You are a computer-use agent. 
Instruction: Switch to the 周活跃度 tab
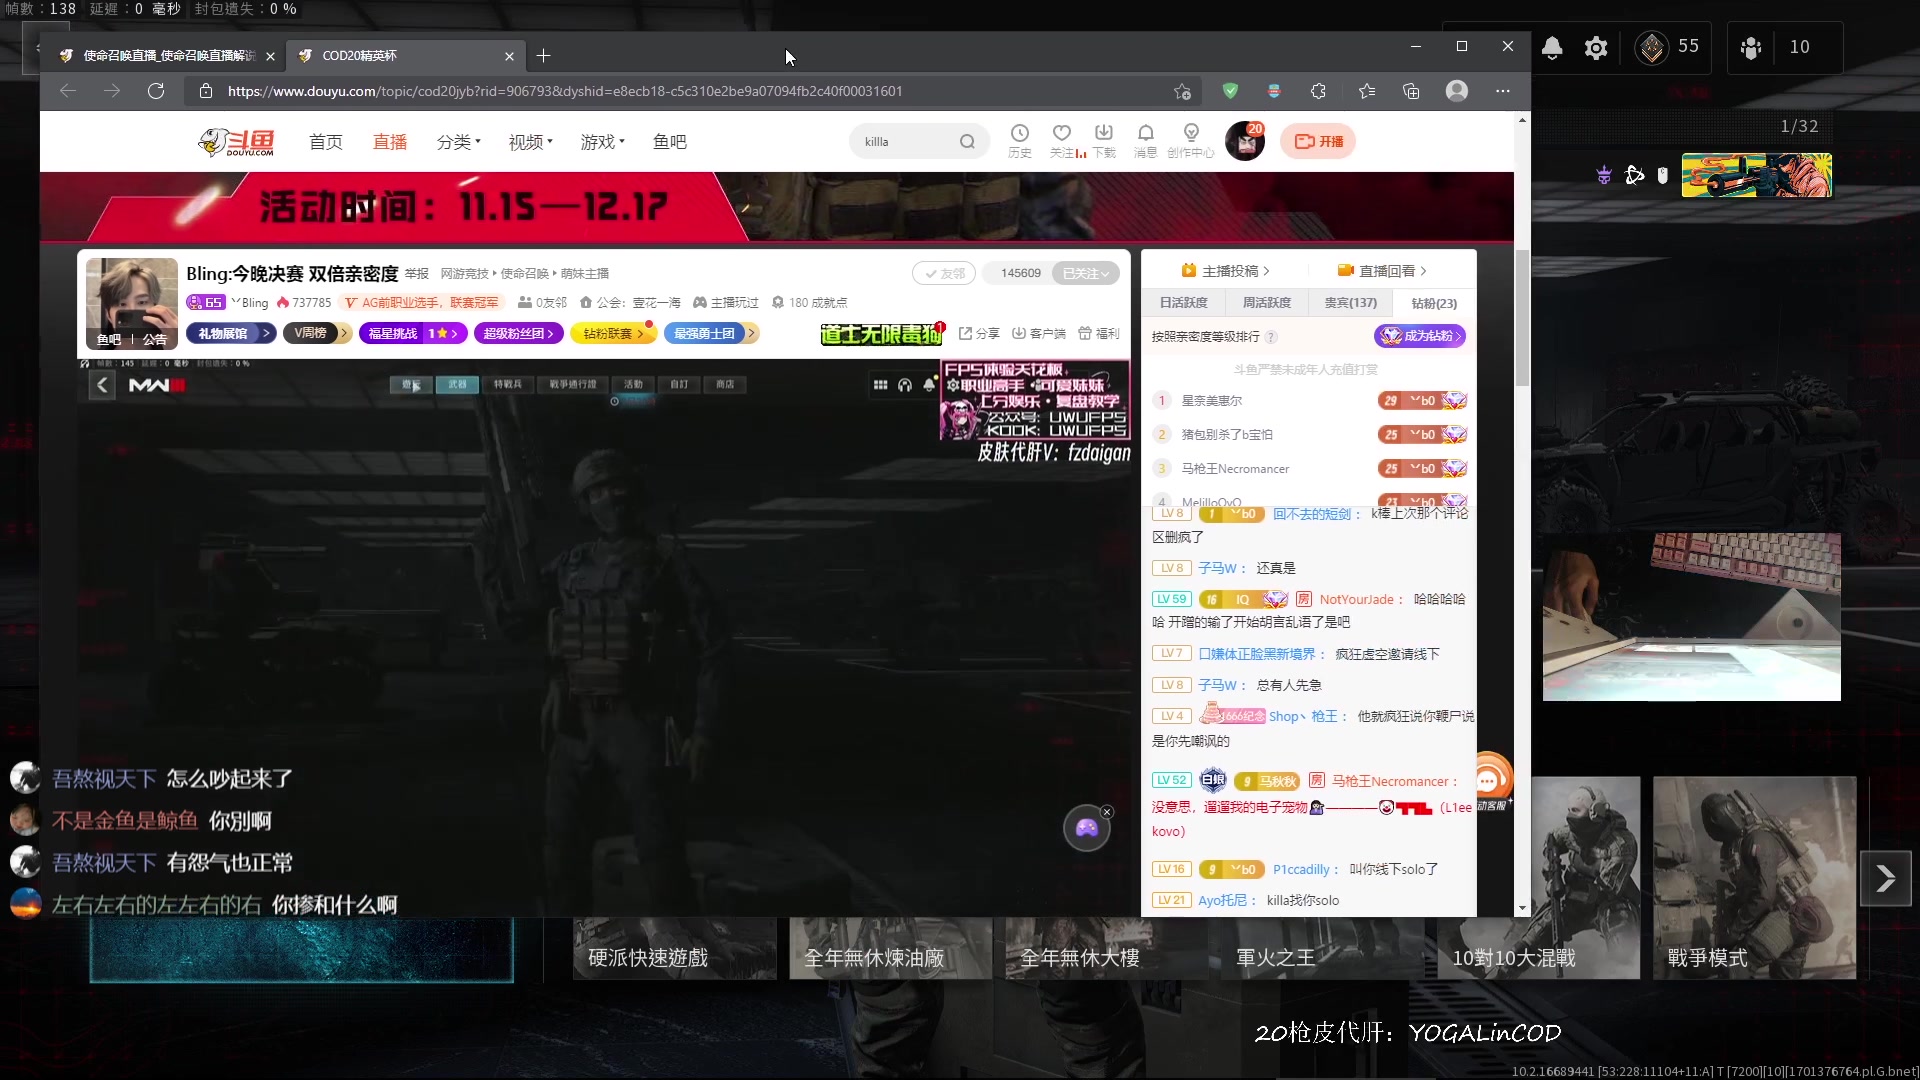(1267, 303)
